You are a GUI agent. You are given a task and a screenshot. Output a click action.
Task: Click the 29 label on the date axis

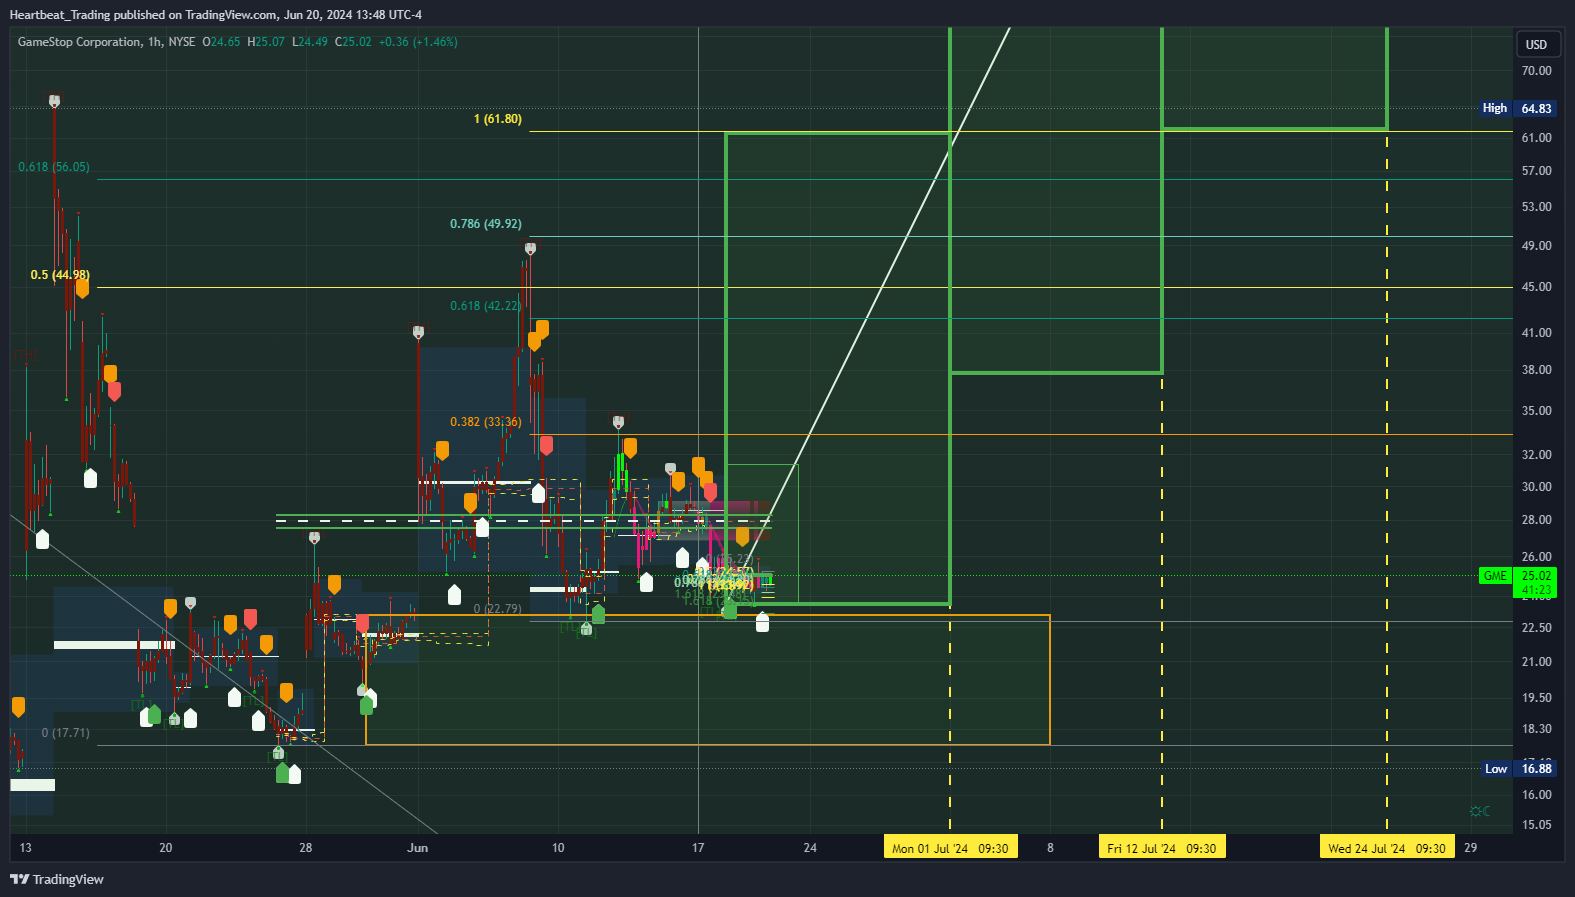pyautogui.click(x=1470, y=848)
